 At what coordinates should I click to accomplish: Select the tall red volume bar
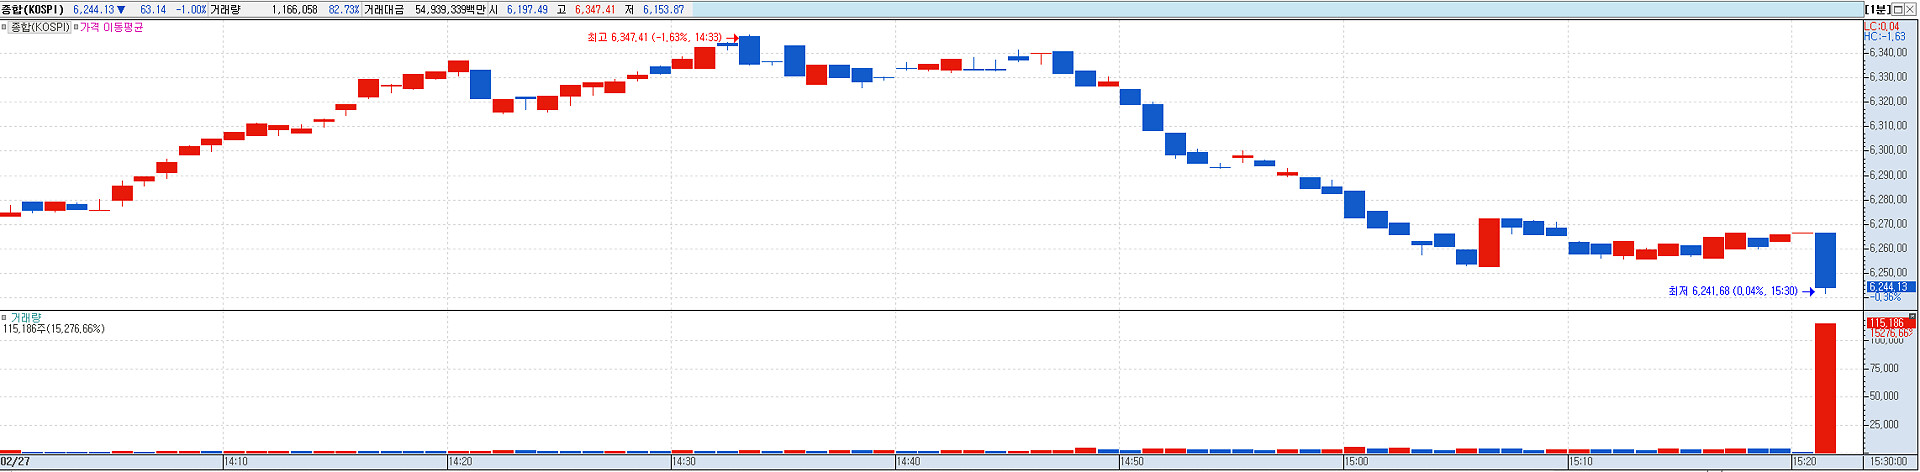coord(1825,388)
